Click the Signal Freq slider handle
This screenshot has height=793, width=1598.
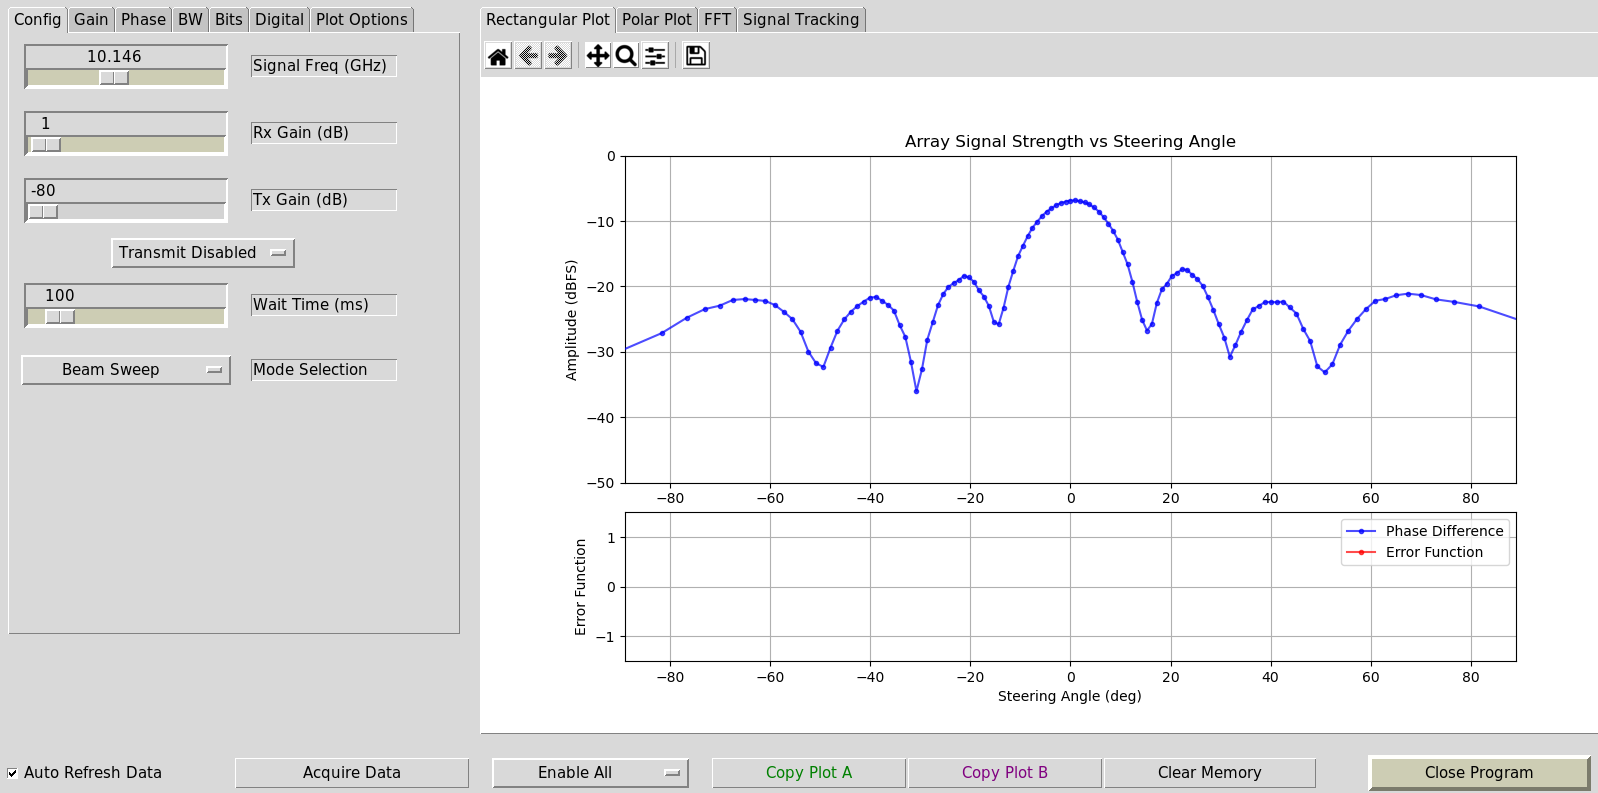tap(114, 78)
